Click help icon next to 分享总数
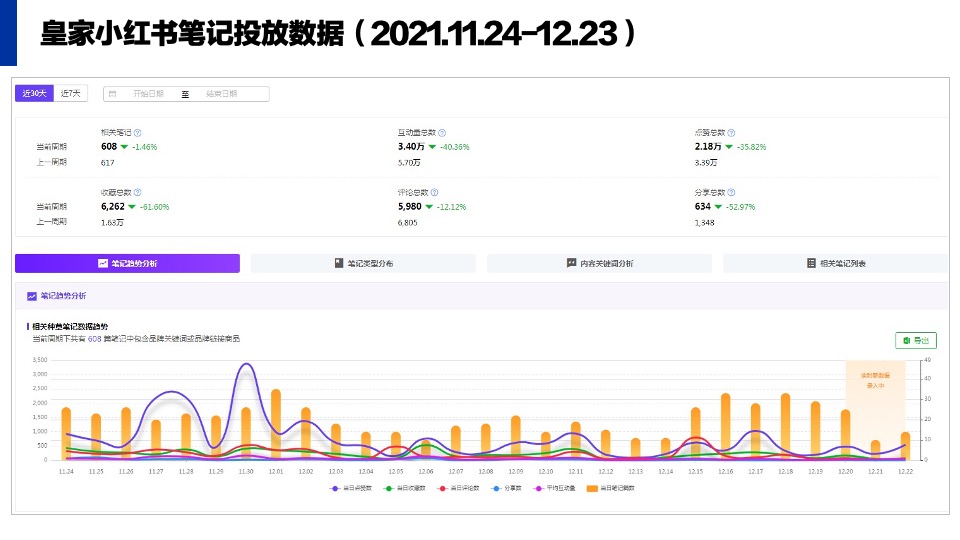 pyautogui.click(x=731, y=192)
